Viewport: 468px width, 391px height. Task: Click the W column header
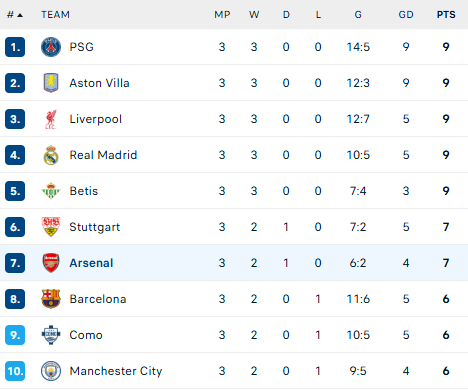click(254, 15)
